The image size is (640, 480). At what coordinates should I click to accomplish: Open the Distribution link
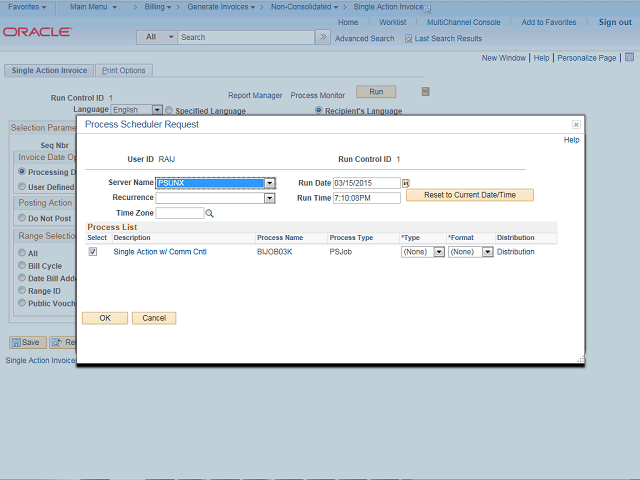[515, 252]
